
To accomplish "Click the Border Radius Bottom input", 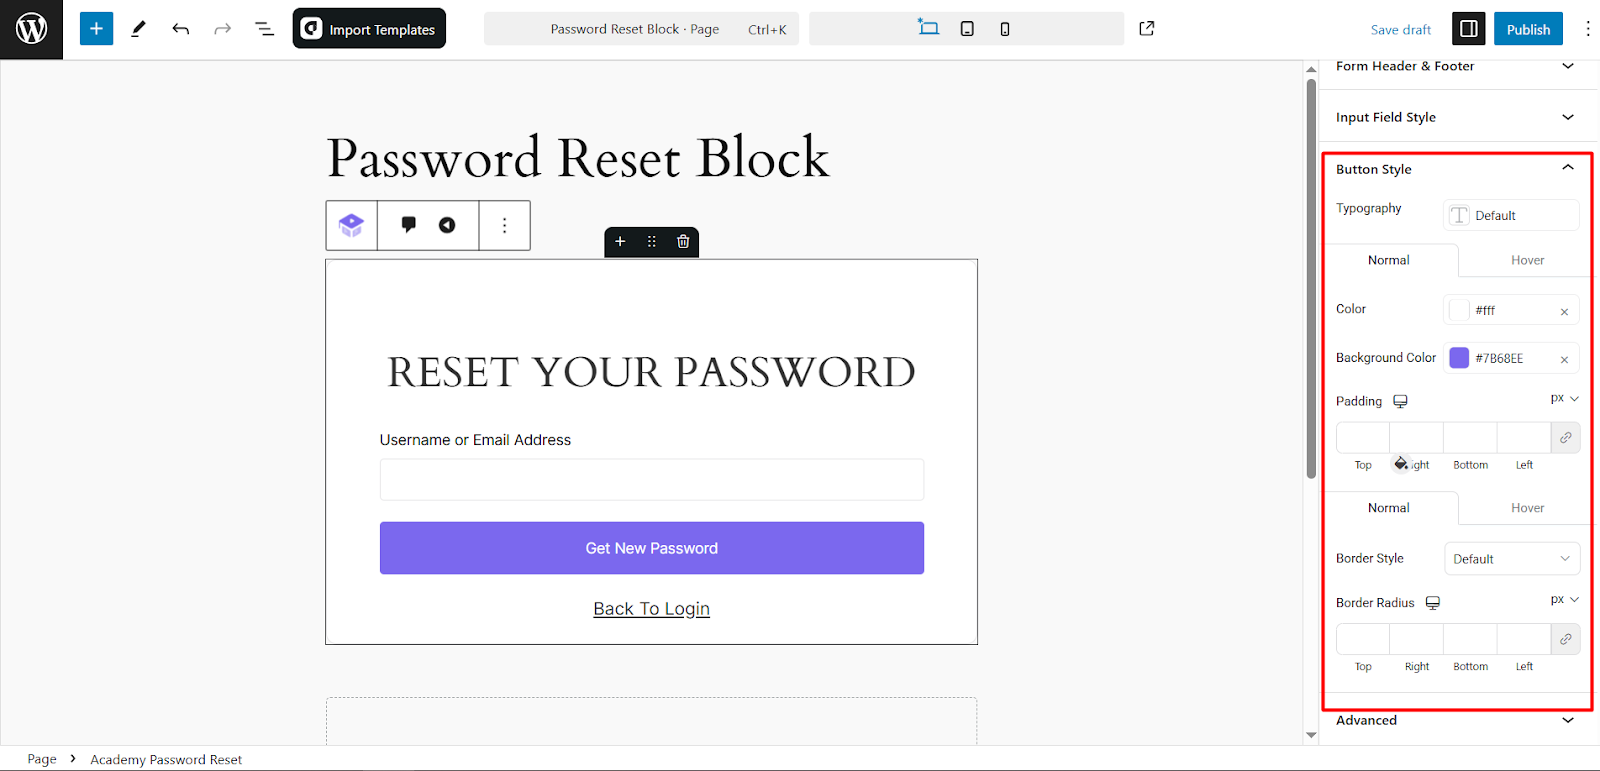I will click(x=1470, y=639).
